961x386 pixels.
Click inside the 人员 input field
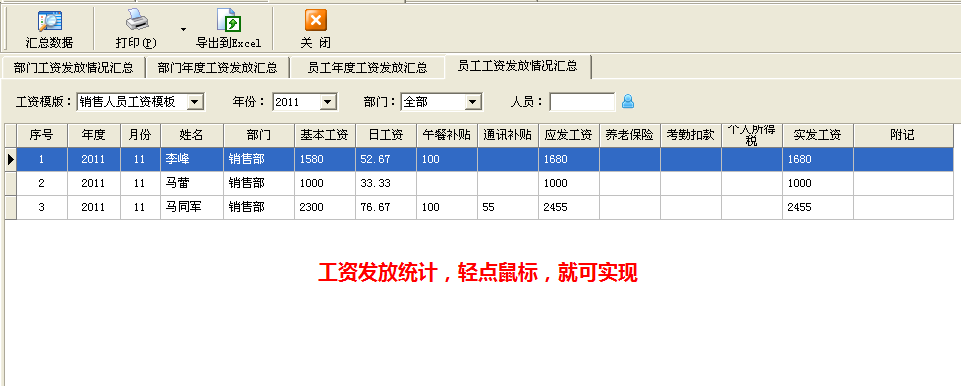[x=582, y=102]
